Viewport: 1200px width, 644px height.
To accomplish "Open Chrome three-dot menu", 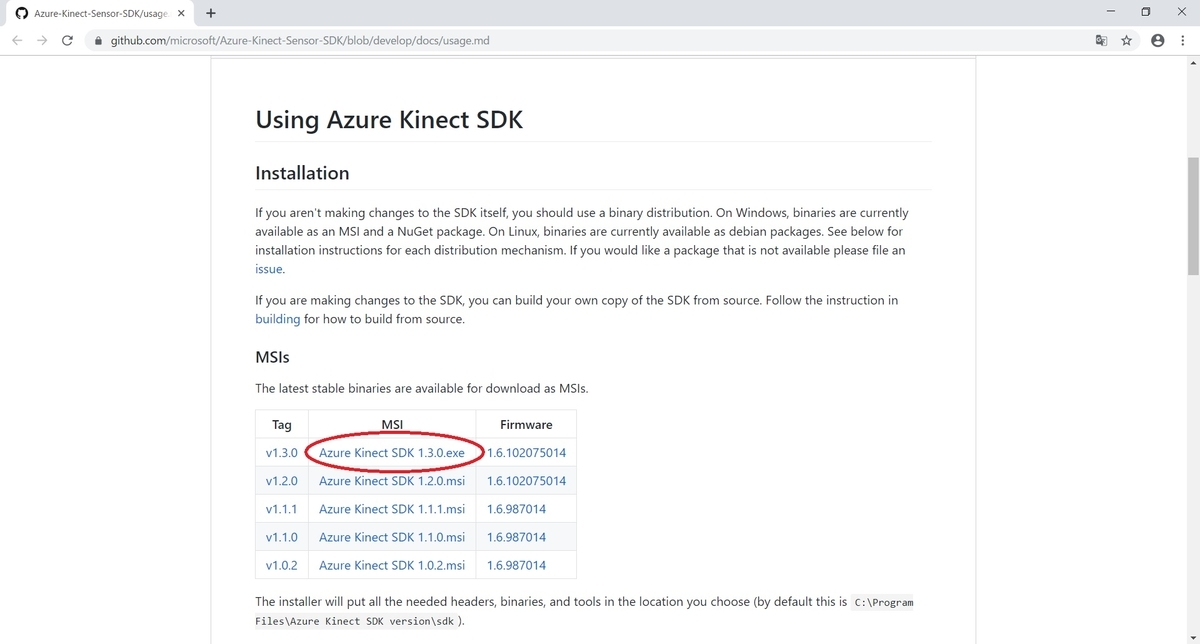I will pos(1183,41).
